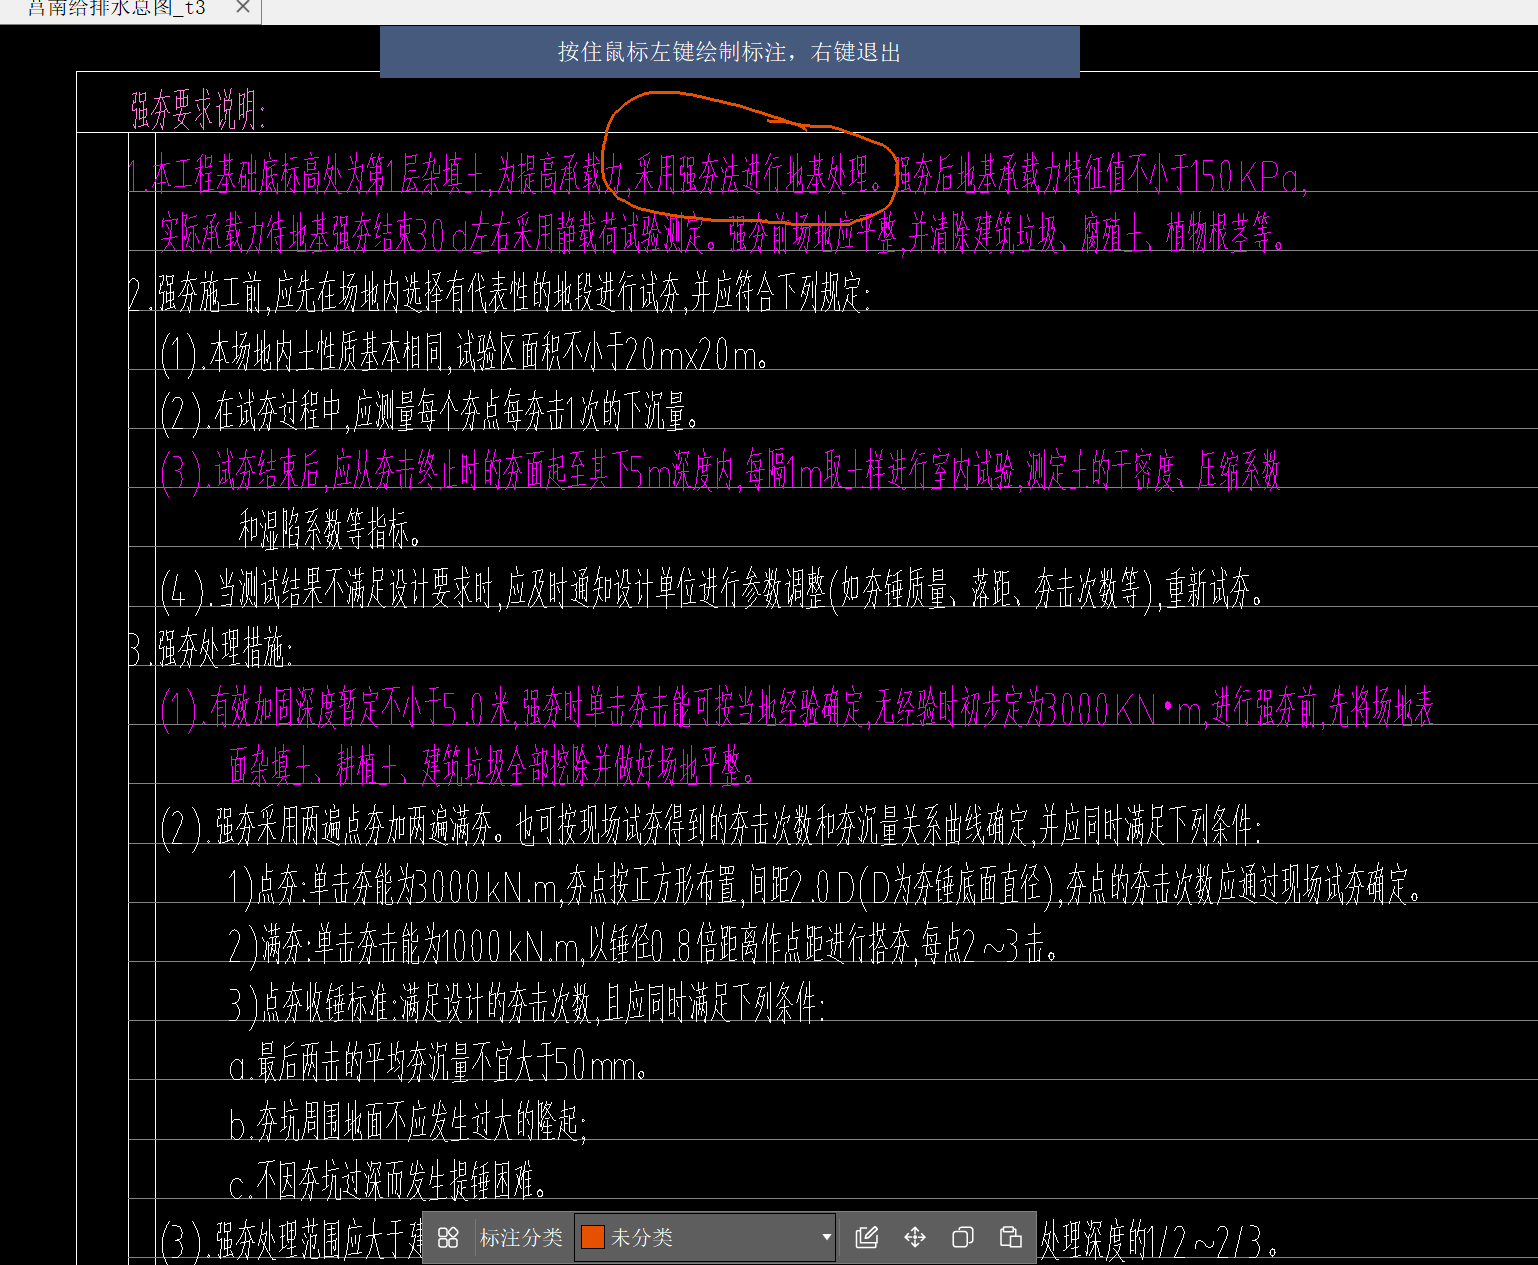Screen dimensions: 1538x1265
Task: Click the orange 未分类 color swatch
Action: (593, 1238)
